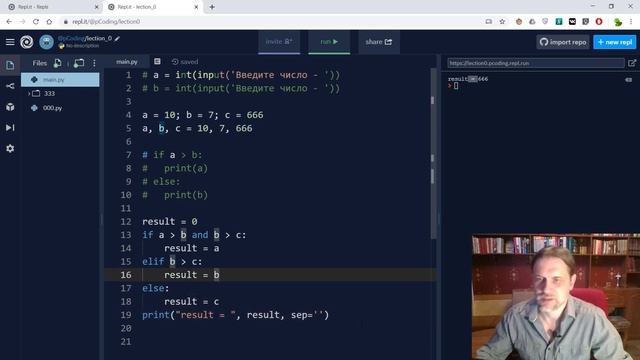
Task: Click the @pCoding username link
Action: (71, 38)
